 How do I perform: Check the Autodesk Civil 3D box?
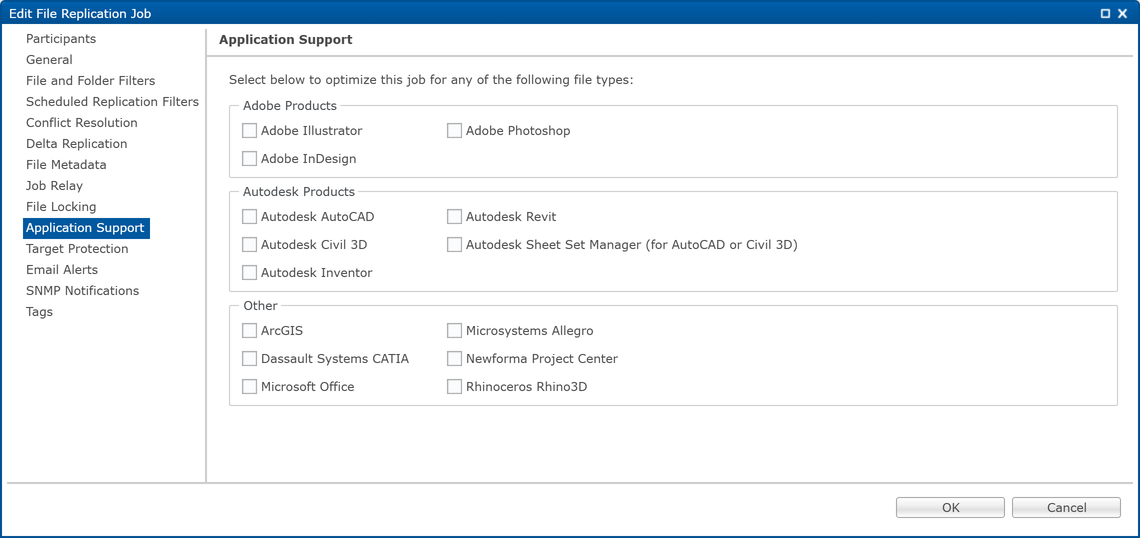tap(249, 245)
